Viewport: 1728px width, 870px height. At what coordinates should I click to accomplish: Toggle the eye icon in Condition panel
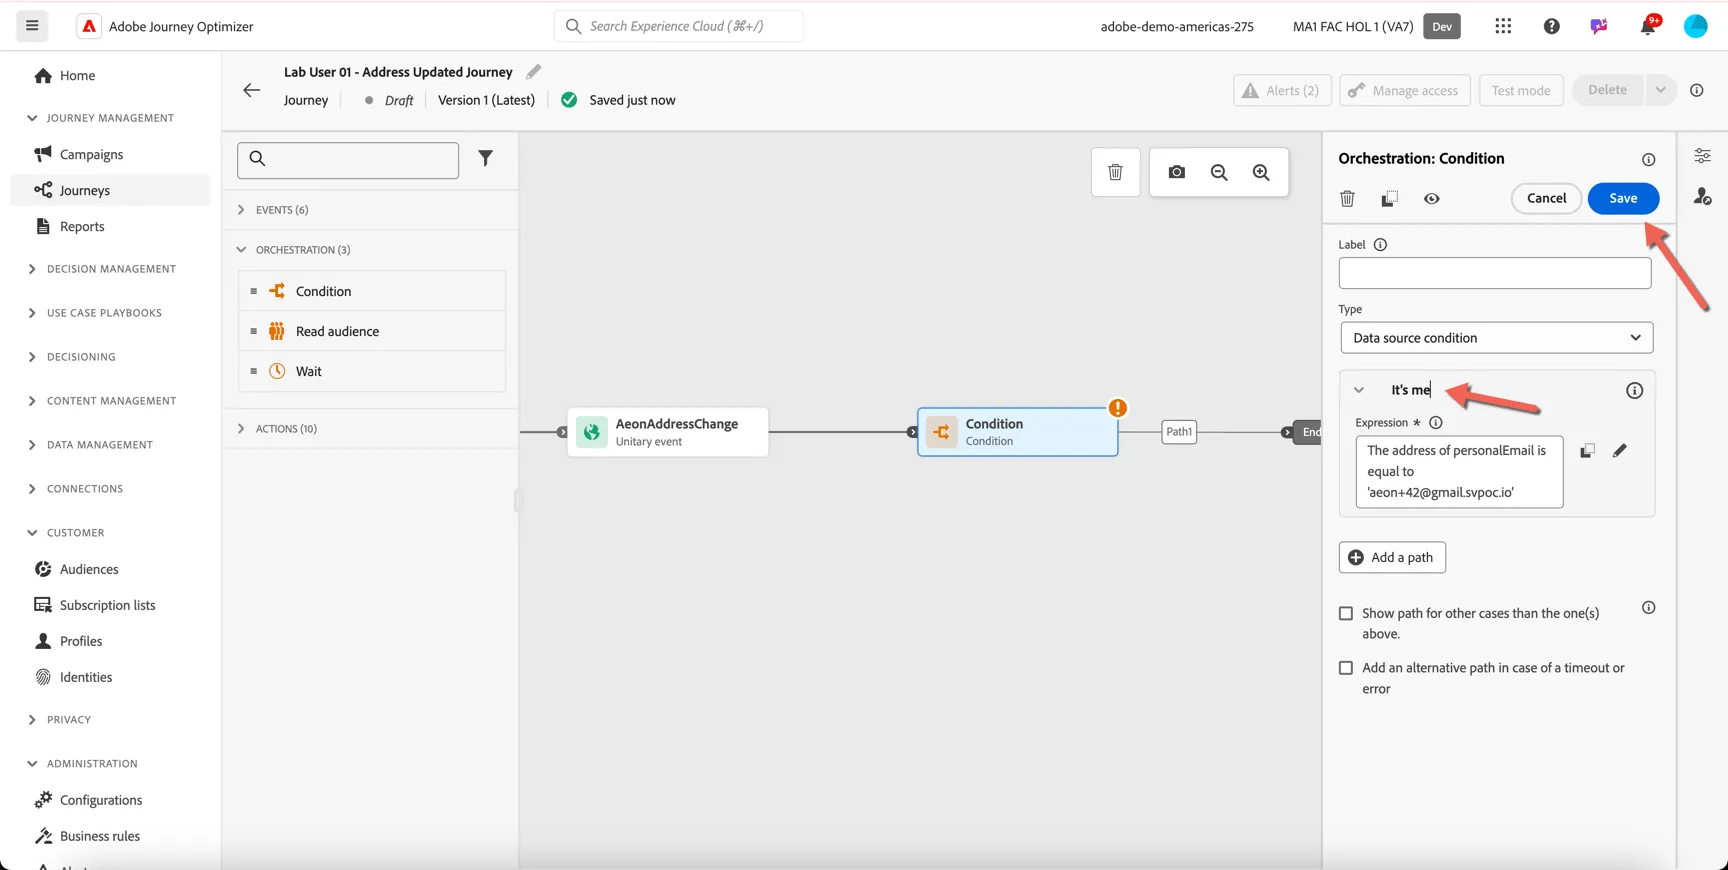point(1432,198)
